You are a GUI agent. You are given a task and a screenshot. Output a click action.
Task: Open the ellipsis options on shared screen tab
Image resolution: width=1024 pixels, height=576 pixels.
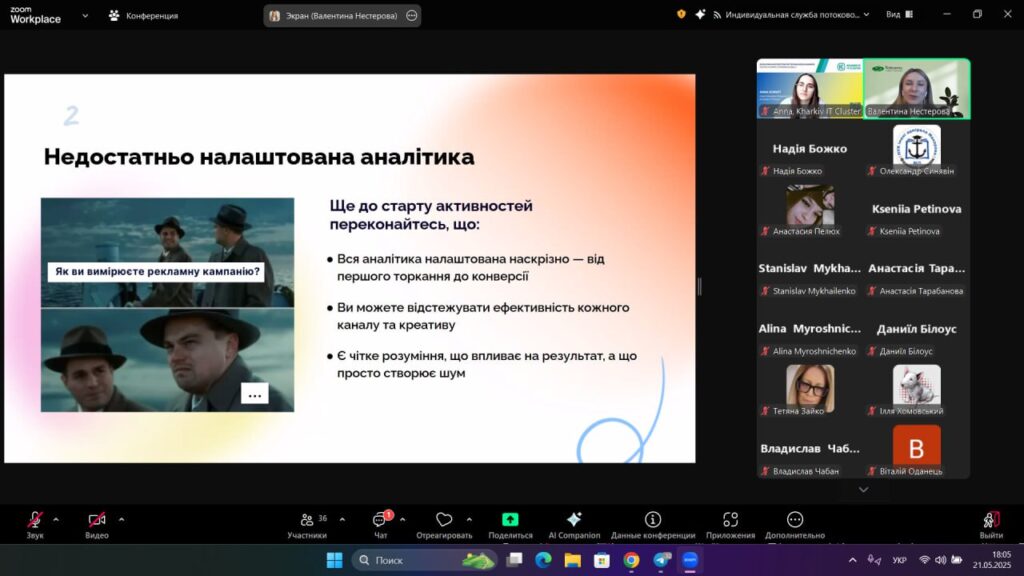(x=411, y=16)
